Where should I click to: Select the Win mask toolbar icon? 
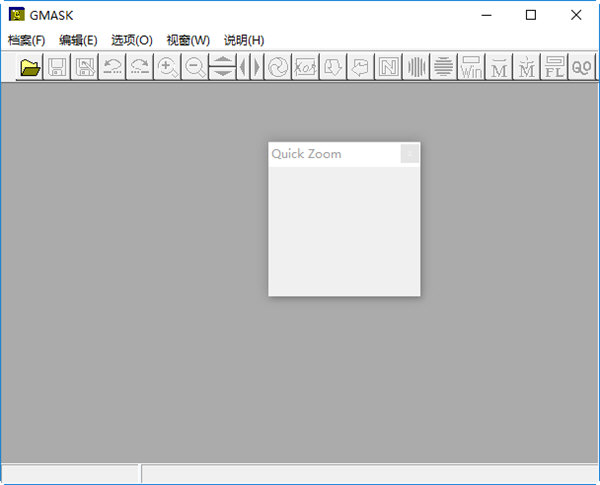coord(471,68)
